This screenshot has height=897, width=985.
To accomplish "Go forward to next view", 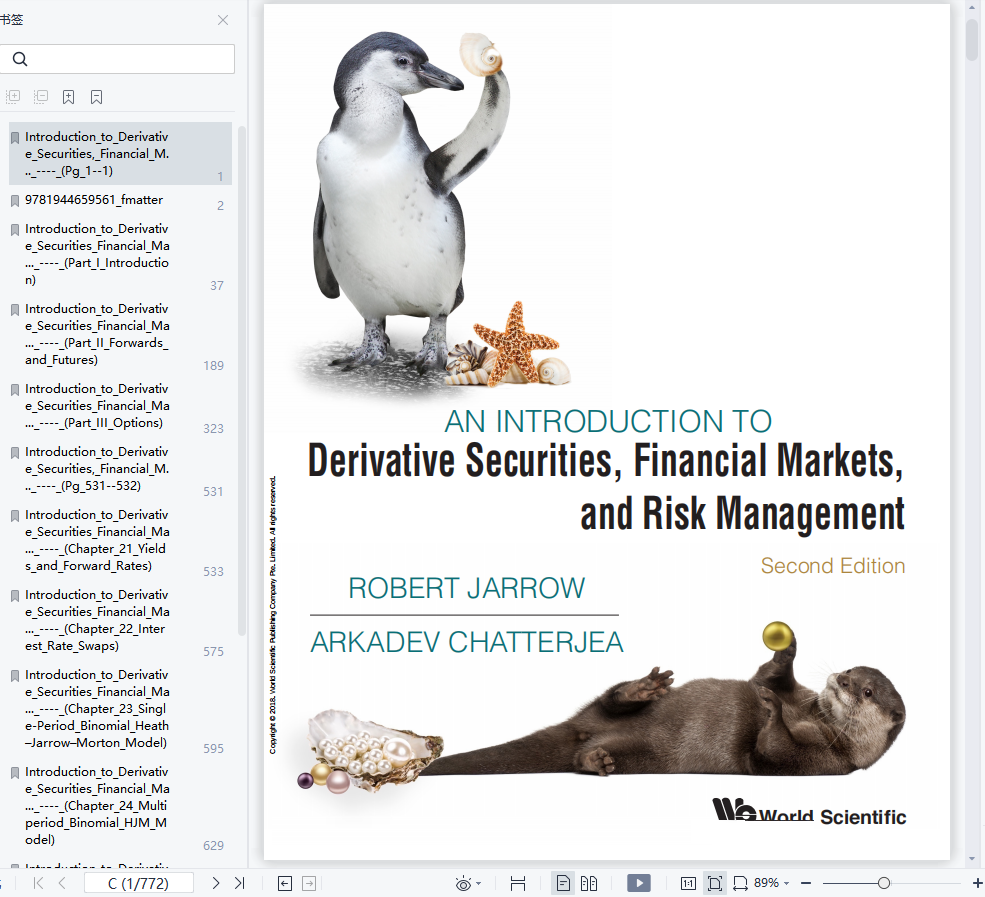I will pos(309,884).
